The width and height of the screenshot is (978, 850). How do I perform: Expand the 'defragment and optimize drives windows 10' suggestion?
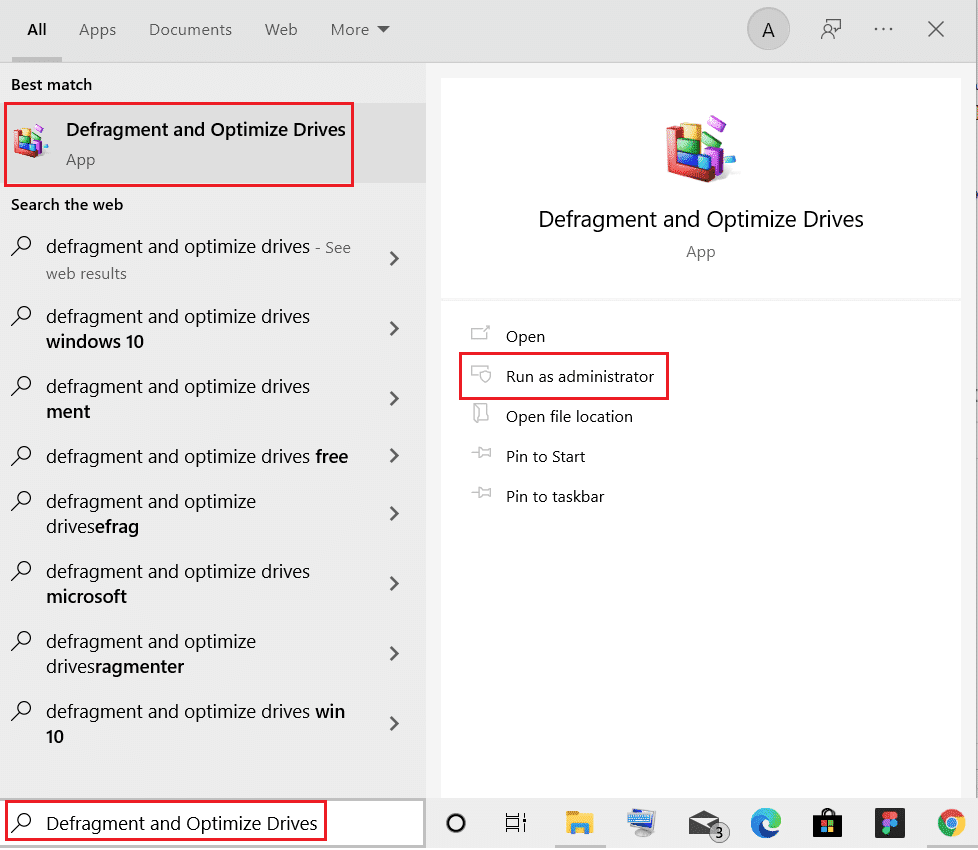[x=190, y=328]
